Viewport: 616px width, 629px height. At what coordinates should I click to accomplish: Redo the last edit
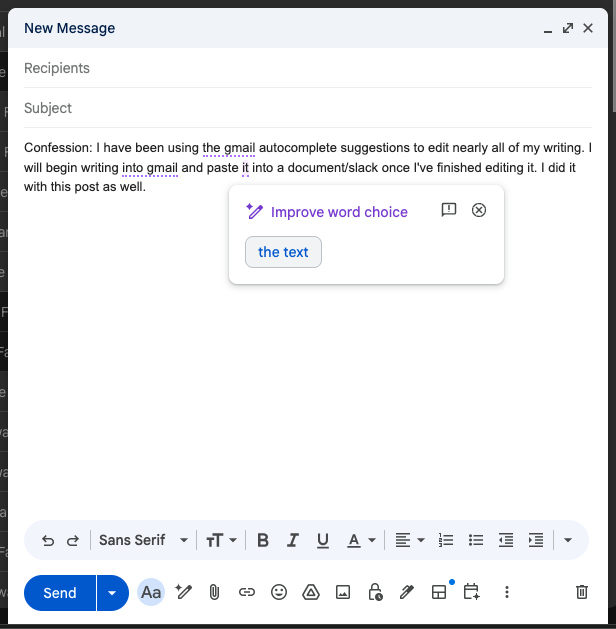(73, 540)
